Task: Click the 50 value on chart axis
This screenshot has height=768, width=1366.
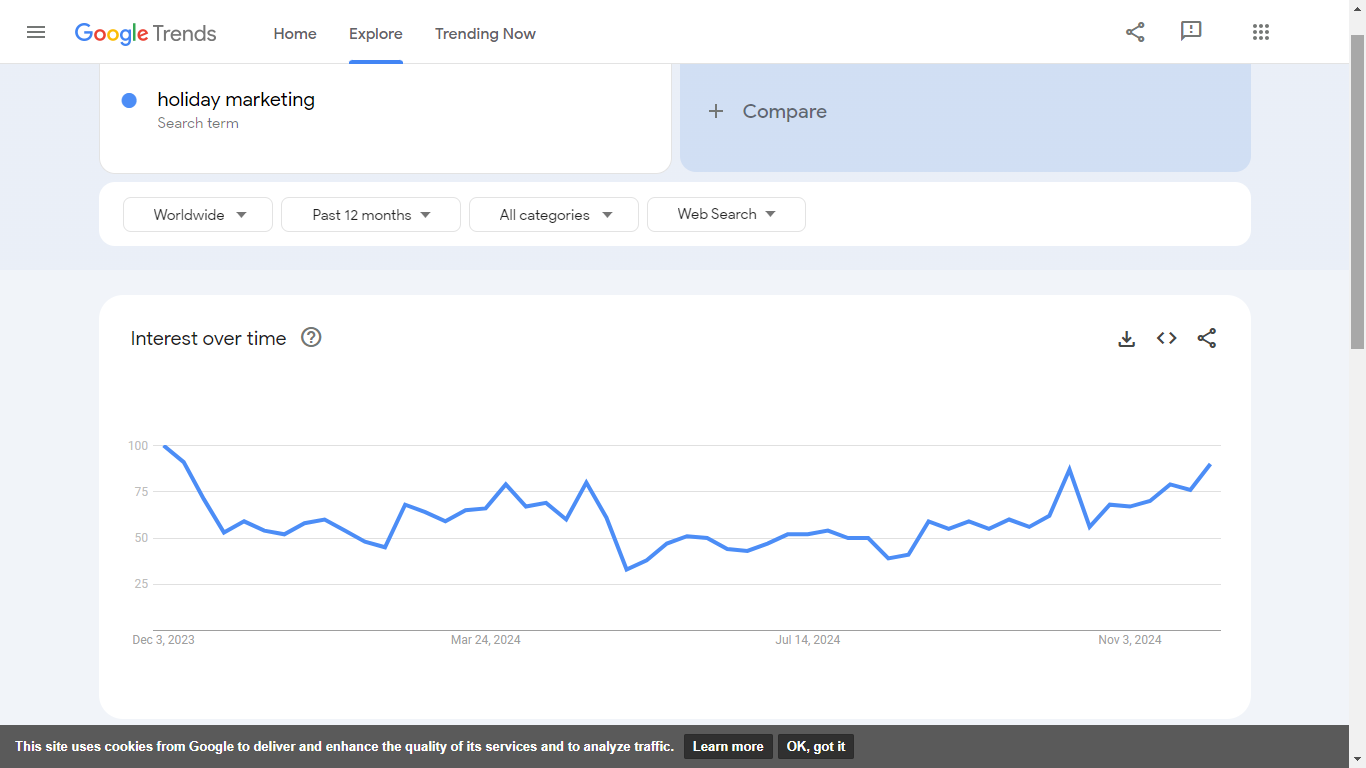Action: pos(141,538)
